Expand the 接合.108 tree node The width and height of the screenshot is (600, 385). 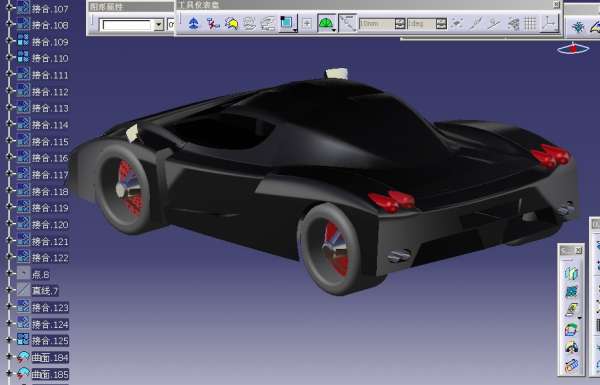[9, 24]
